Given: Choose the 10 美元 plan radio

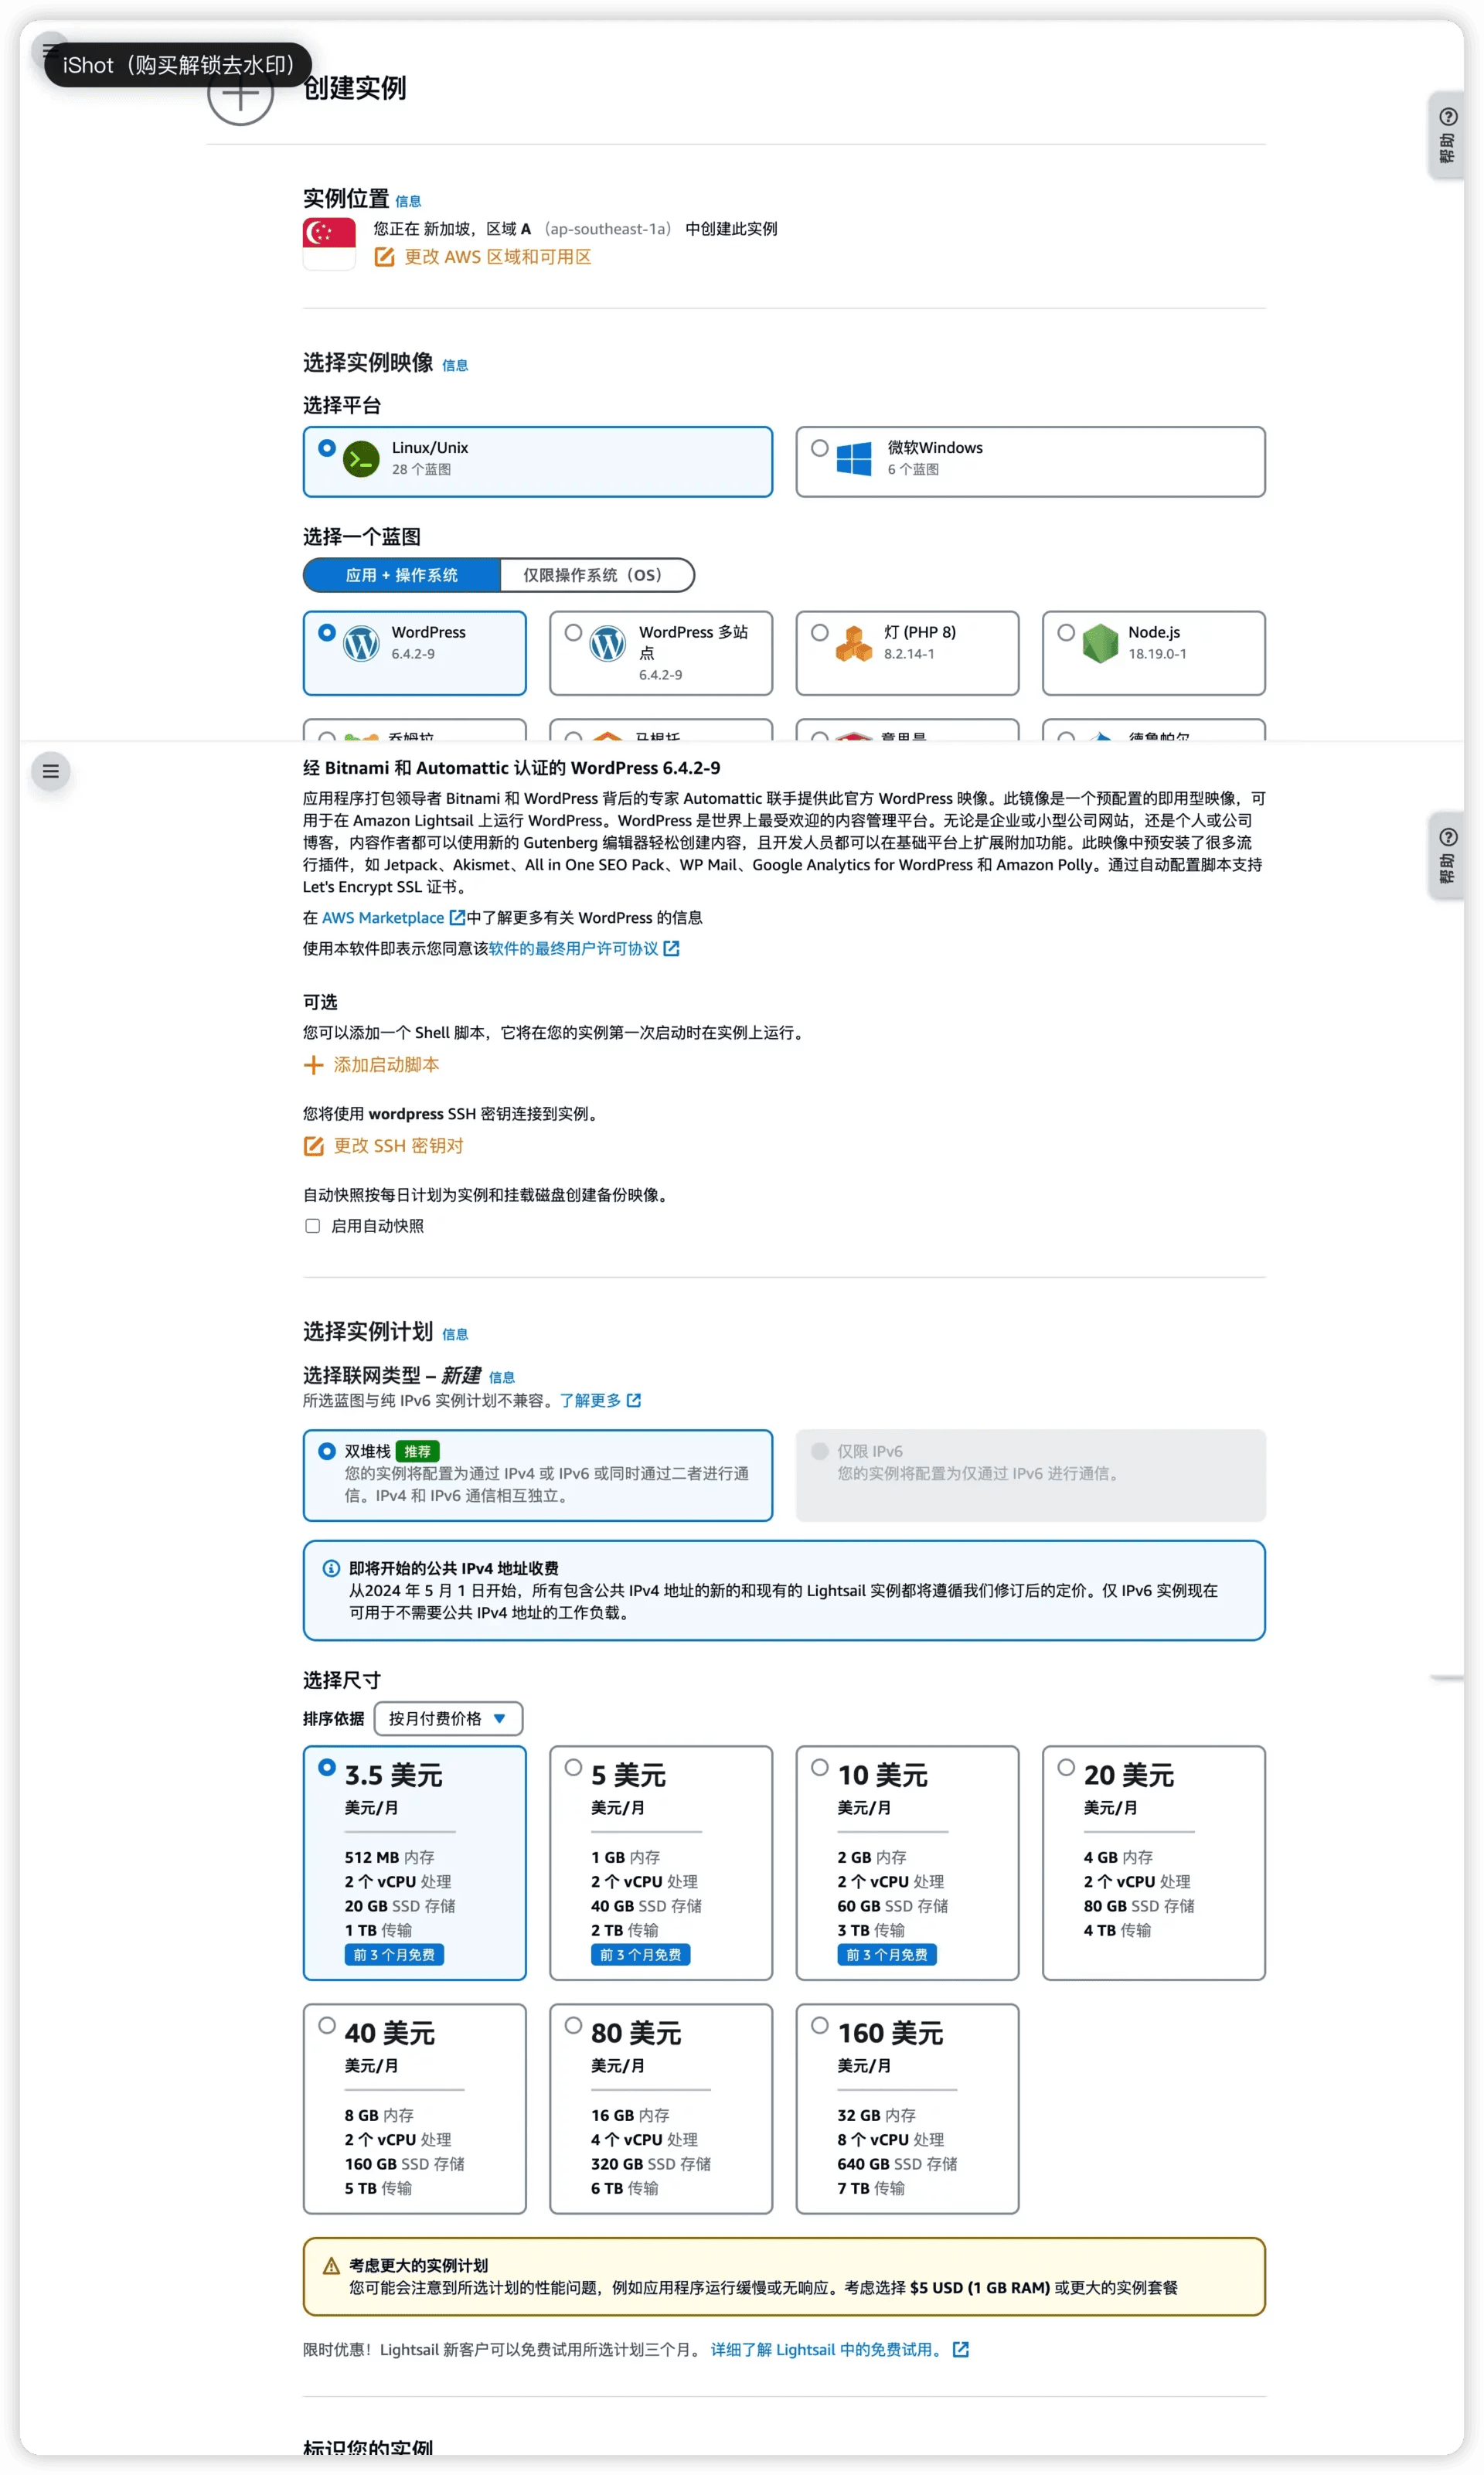Looking at the screenshot, I should [x=820, y=1767].
